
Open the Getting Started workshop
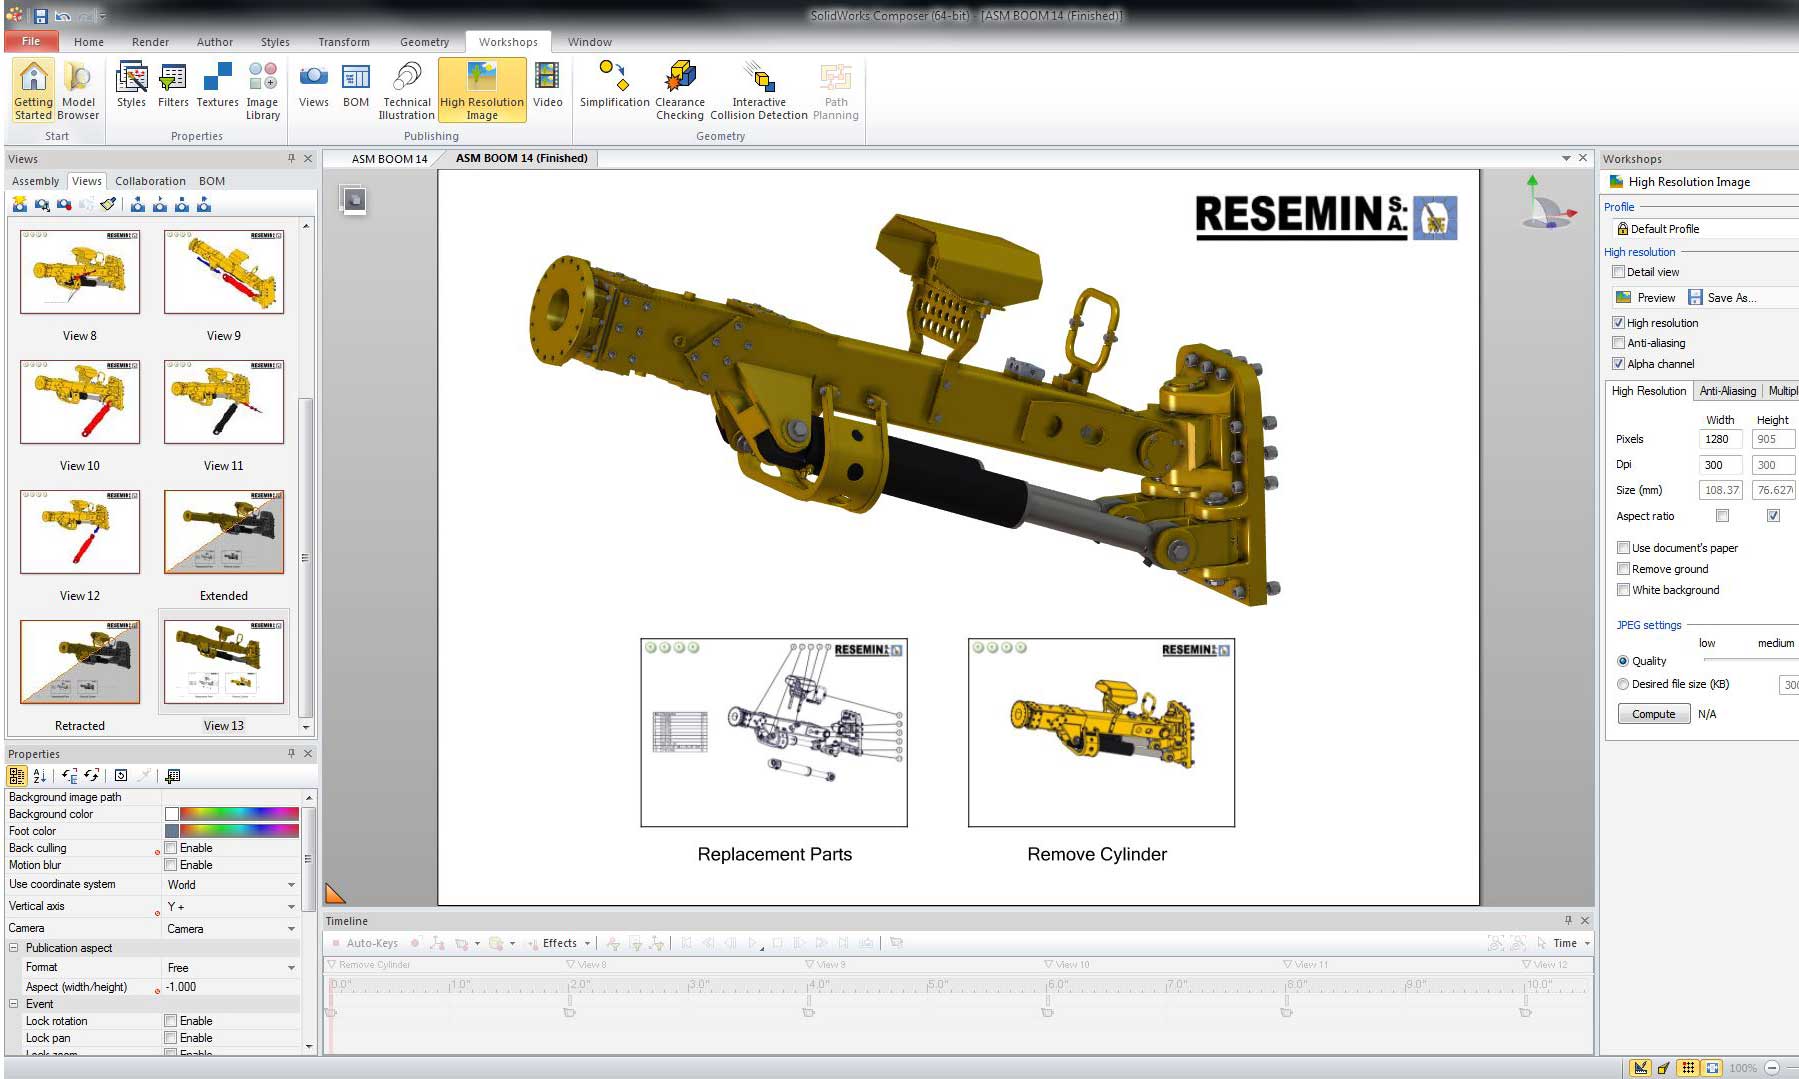coord(33,90)
